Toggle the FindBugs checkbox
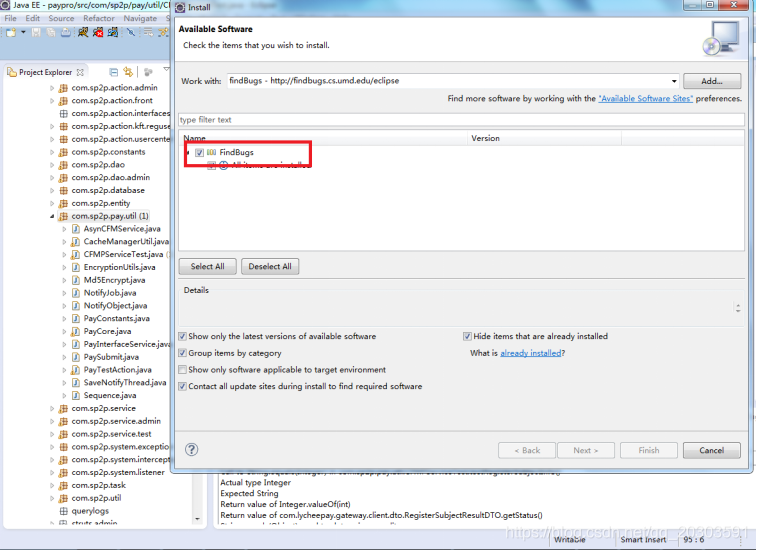Screen dimensions: 757x551 [x=199, y=153]
